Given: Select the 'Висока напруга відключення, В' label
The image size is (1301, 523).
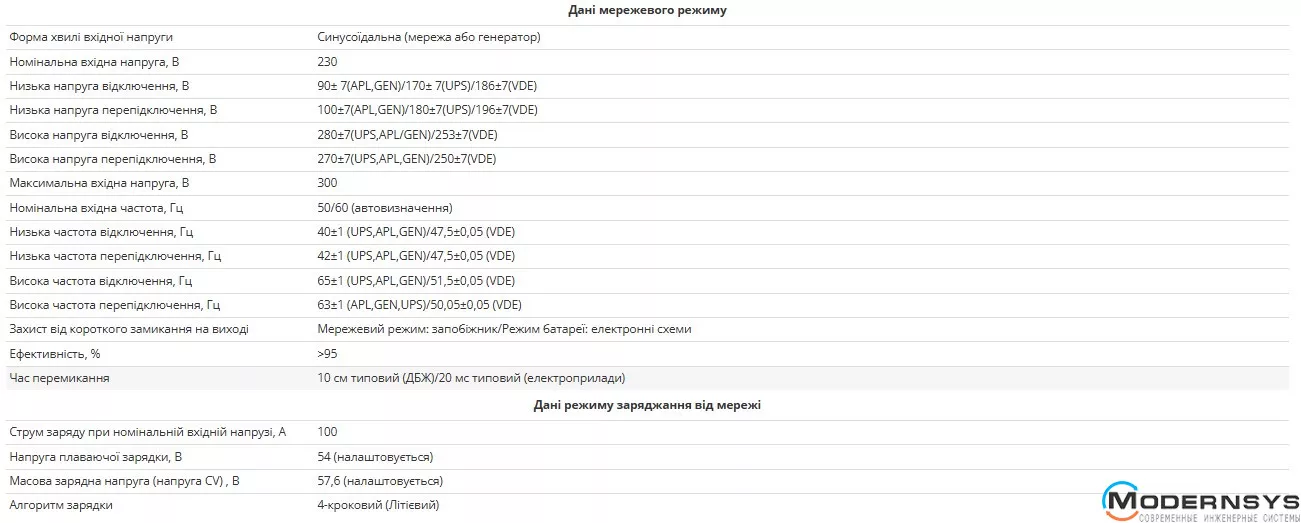Looking at the screenshot, I should [99, 134].
